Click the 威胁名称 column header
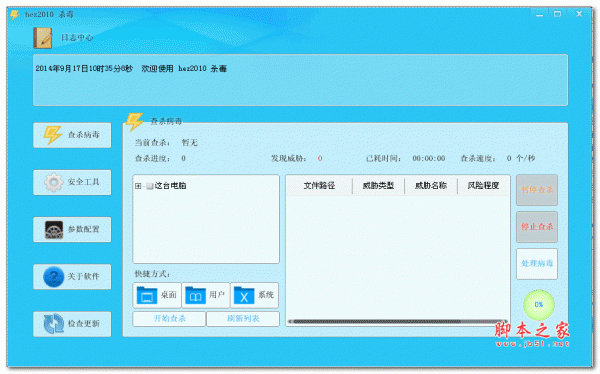Image resolution: width=600 pixels, height=374 pixels. (431, 186)
